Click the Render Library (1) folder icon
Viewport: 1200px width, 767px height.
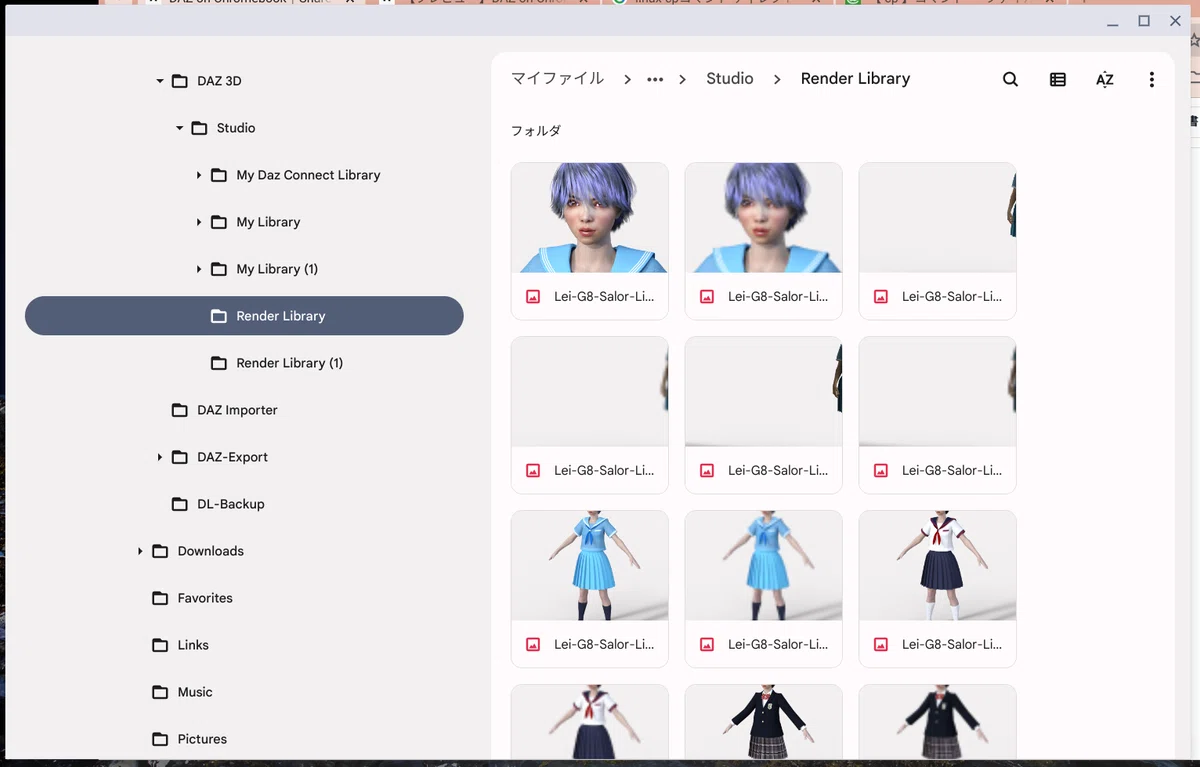[219, 363]
